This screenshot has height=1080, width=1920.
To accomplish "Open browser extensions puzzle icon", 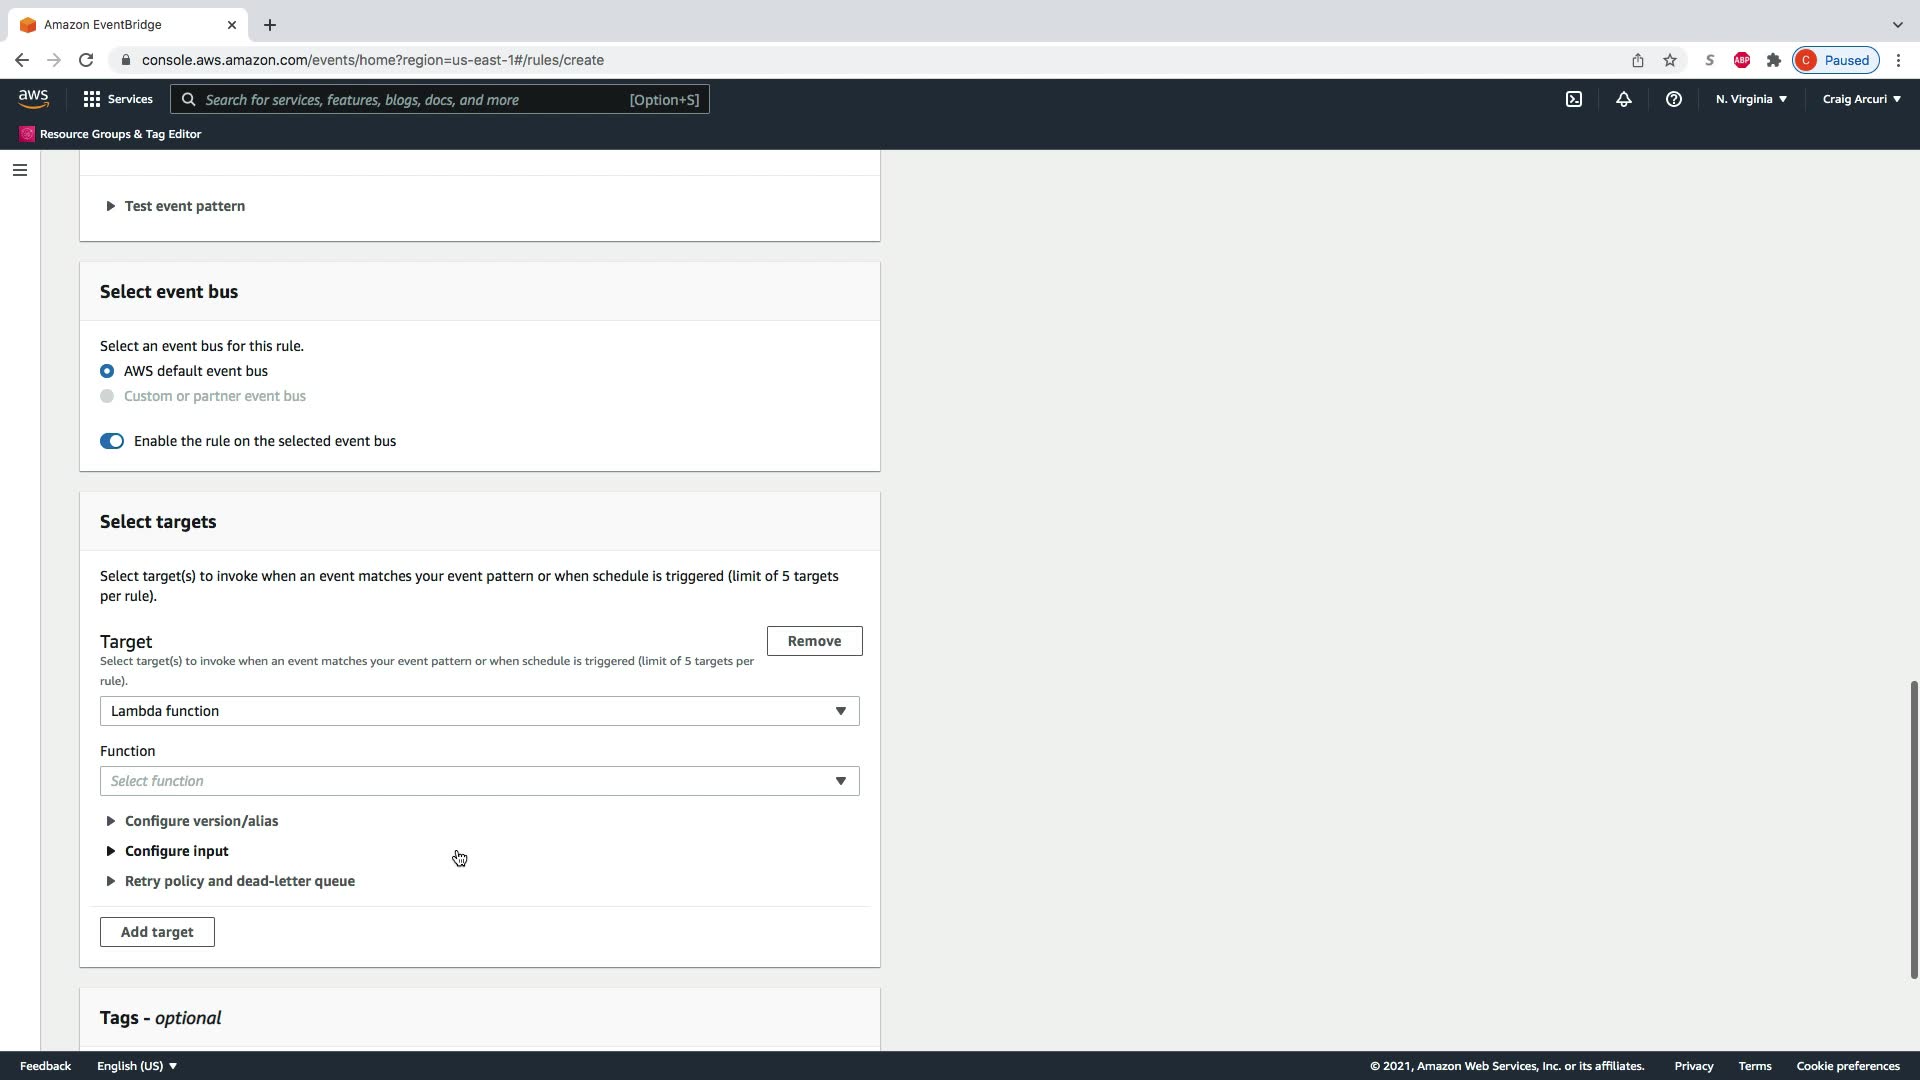I will point(1774,60).
